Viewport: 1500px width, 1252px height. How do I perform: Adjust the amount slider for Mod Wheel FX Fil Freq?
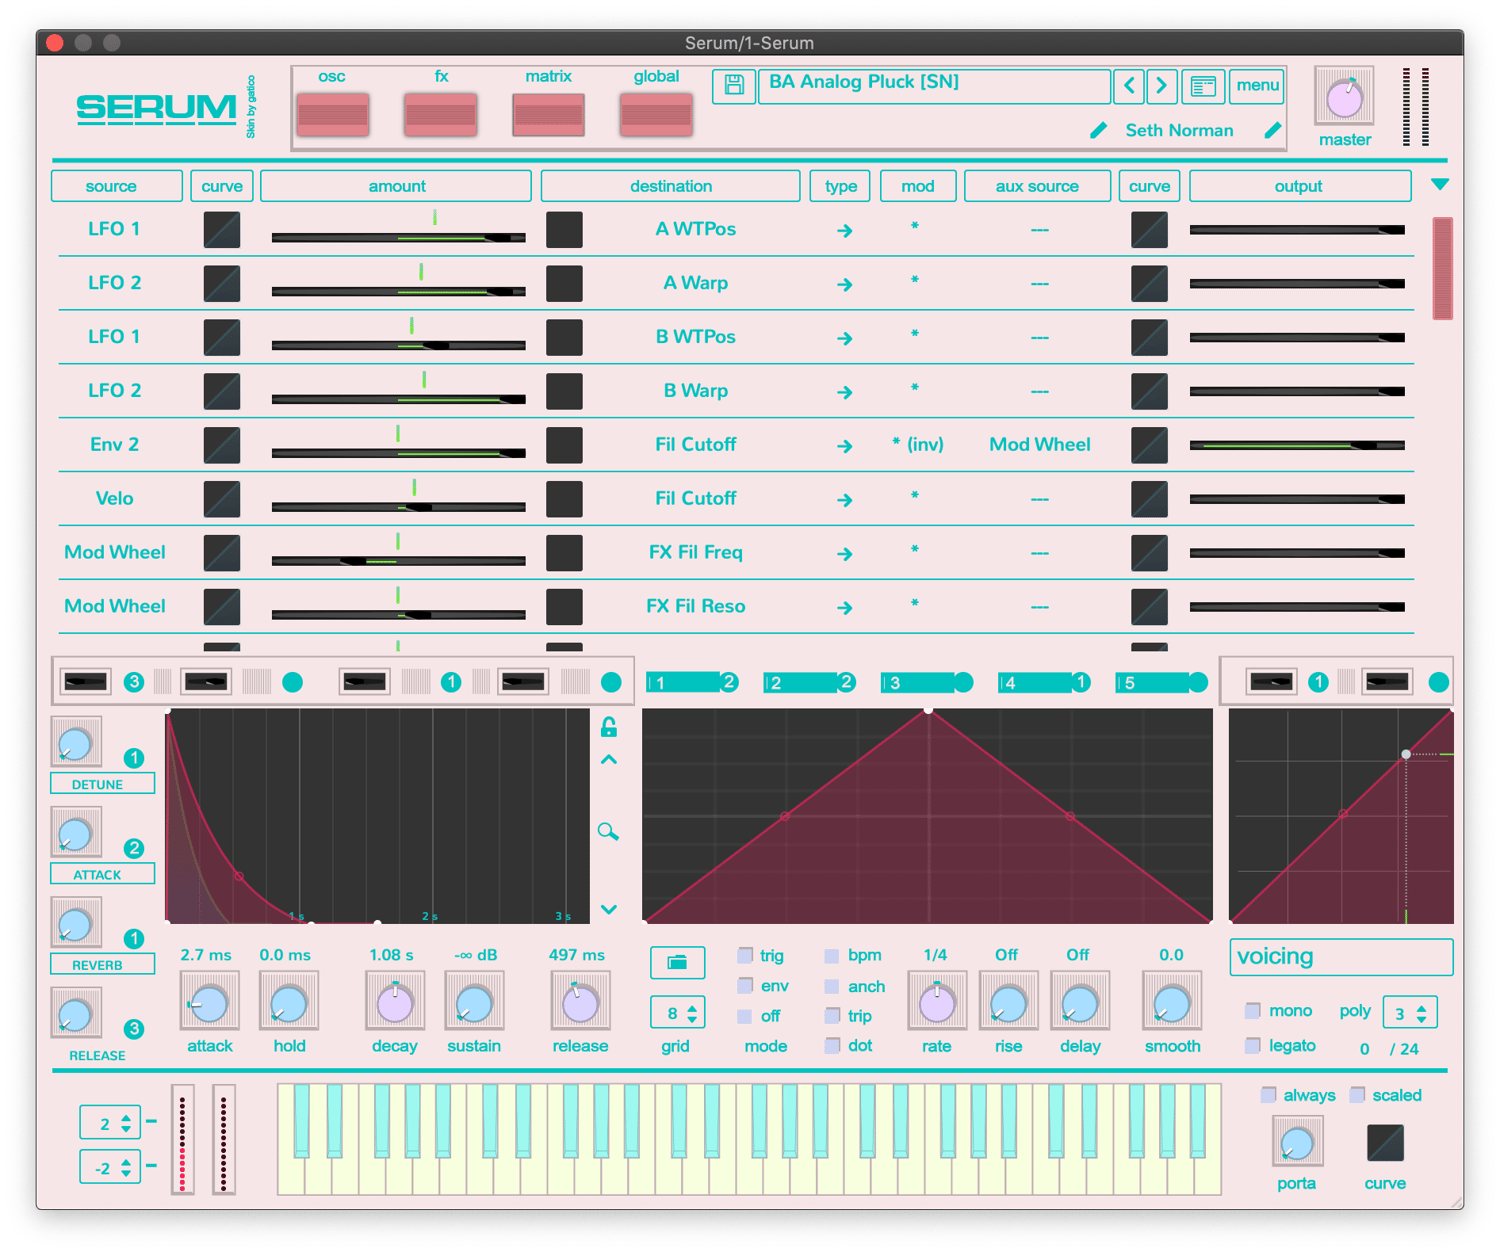pos(398,561)
